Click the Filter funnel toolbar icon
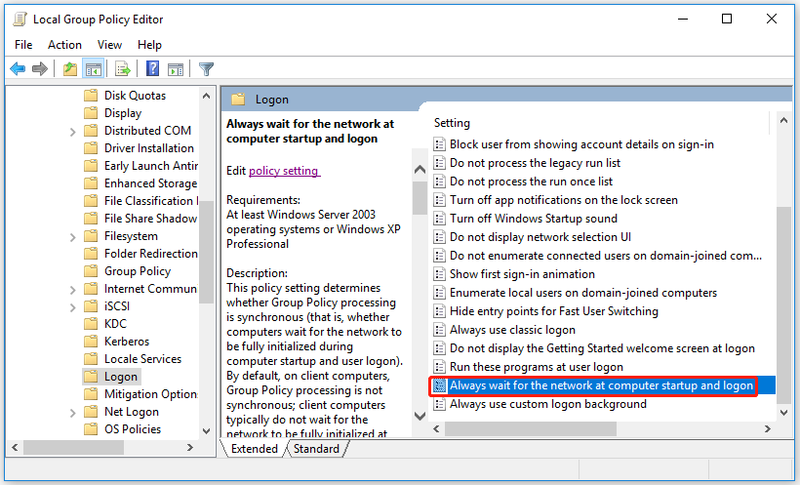This screenshot has width=800, height=485. point(206,68)
